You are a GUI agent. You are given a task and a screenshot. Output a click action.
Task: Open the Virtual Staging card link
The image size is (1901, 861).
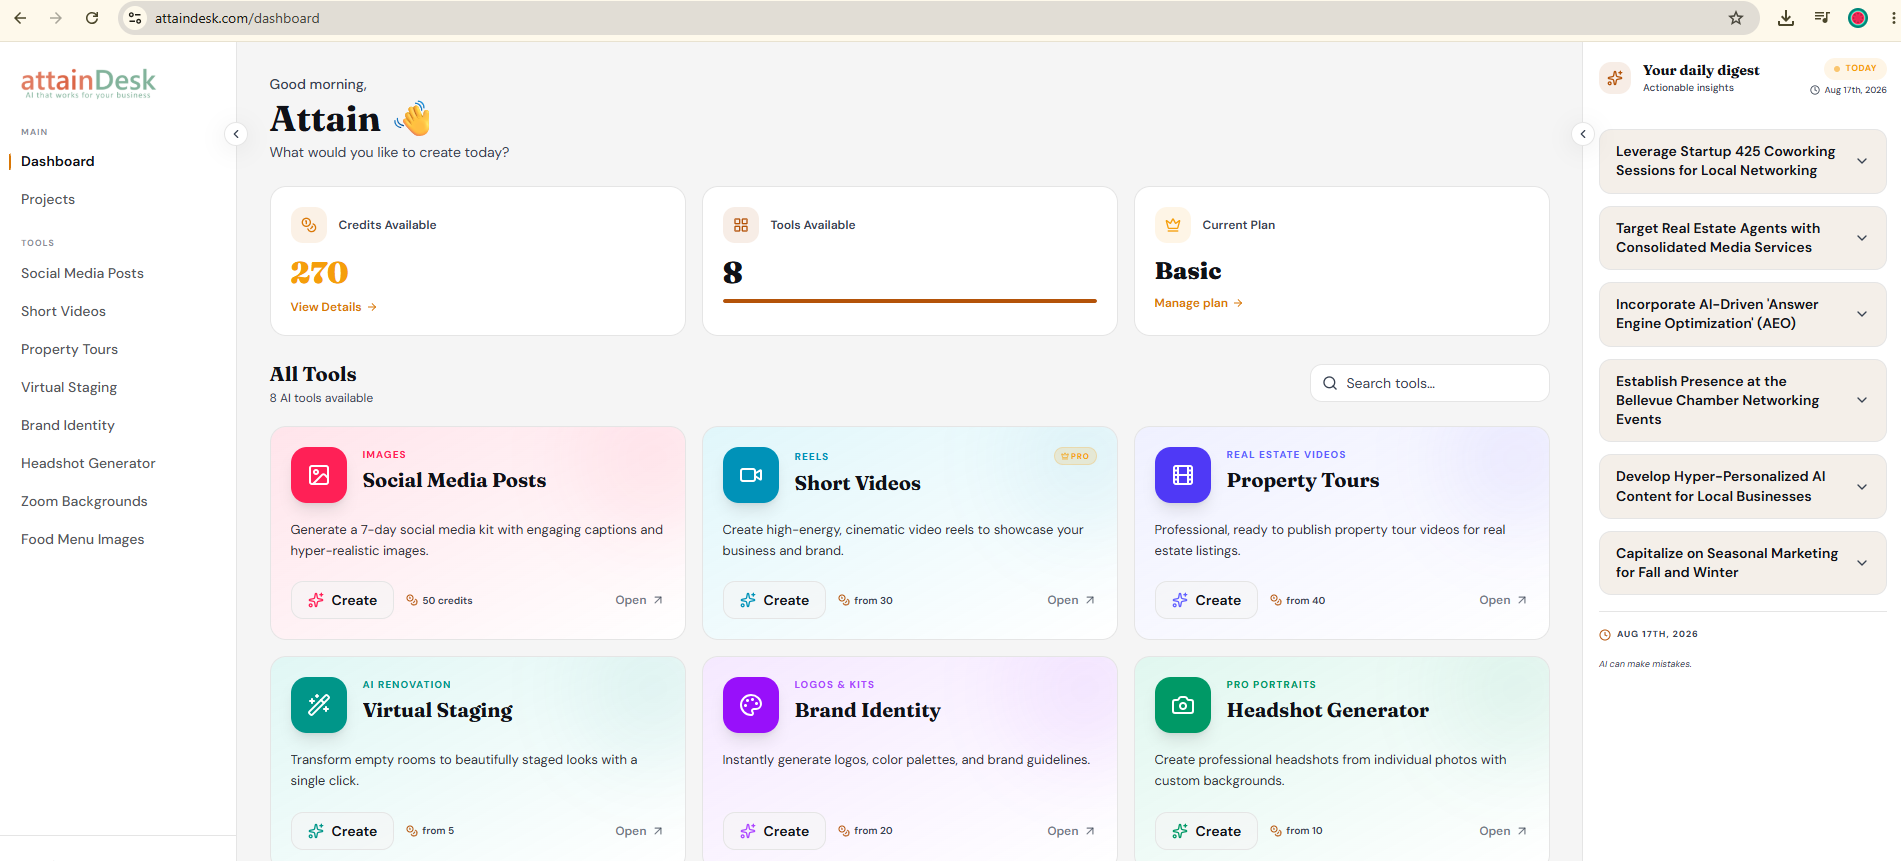639,831
